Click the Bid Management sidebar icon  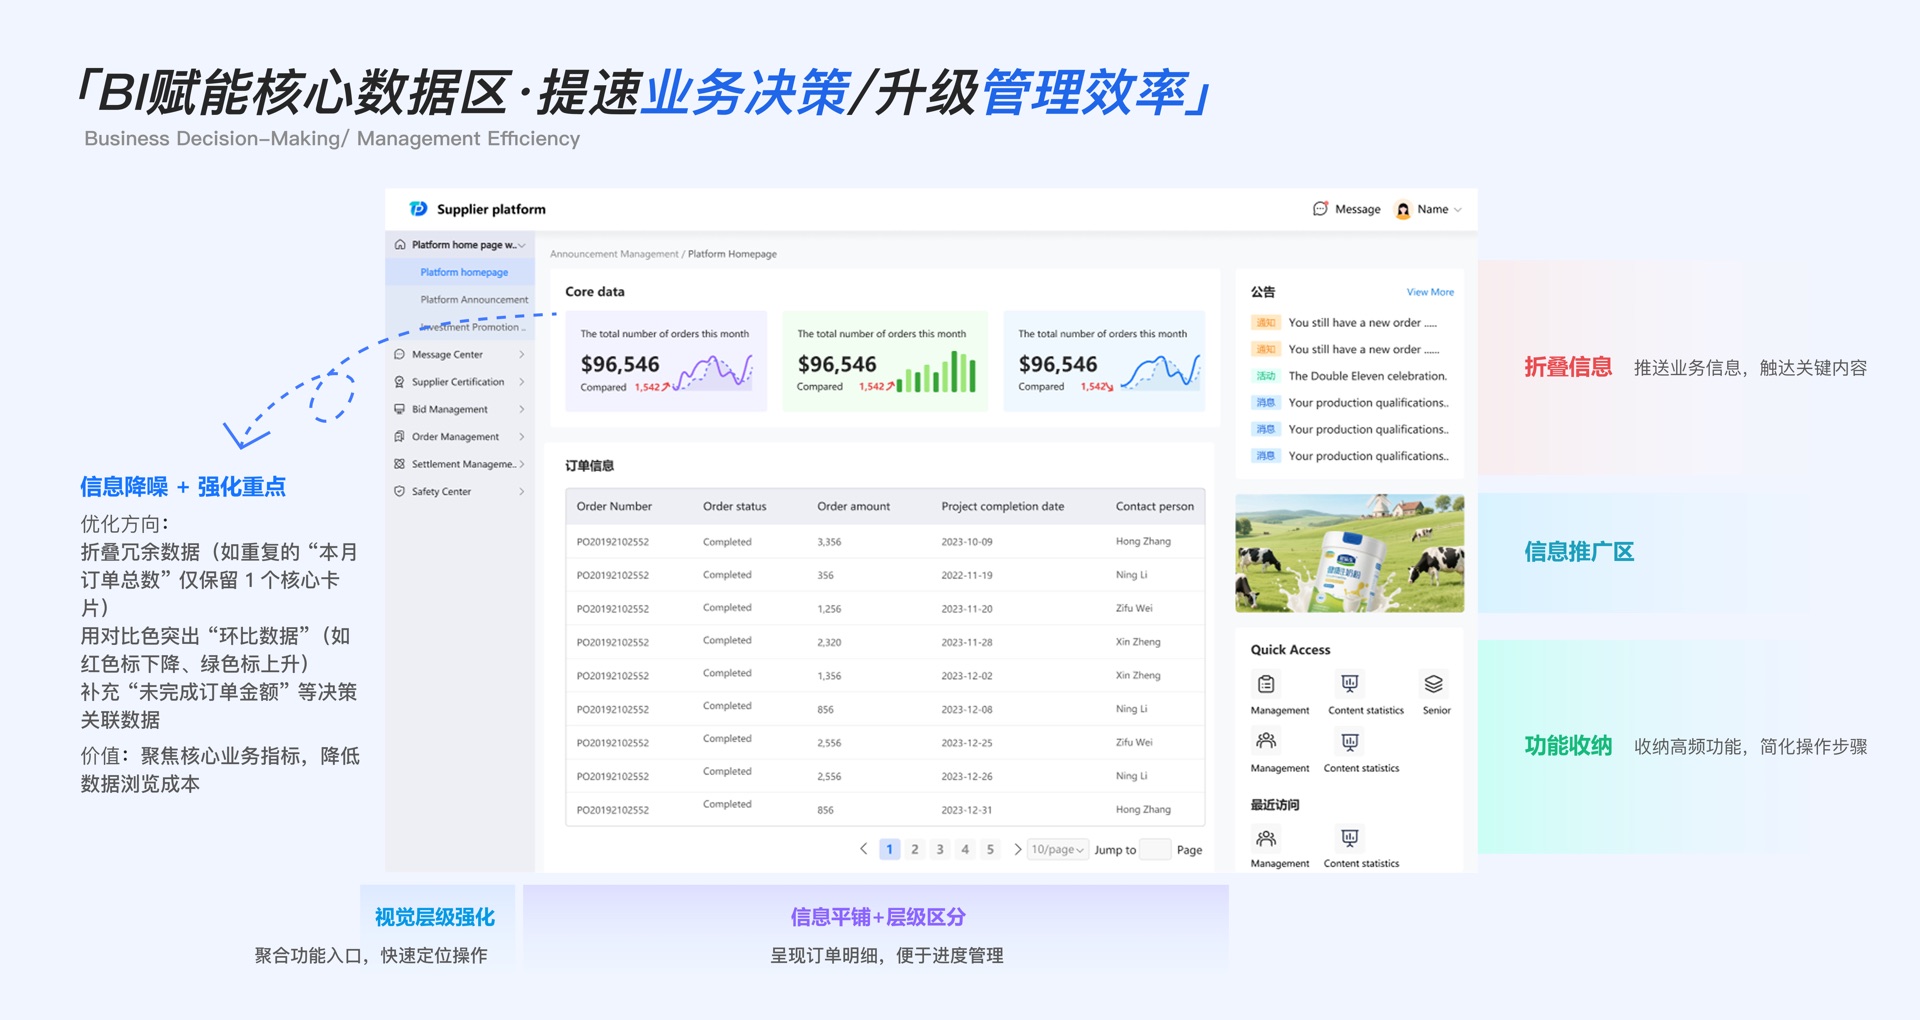[400, 409]
